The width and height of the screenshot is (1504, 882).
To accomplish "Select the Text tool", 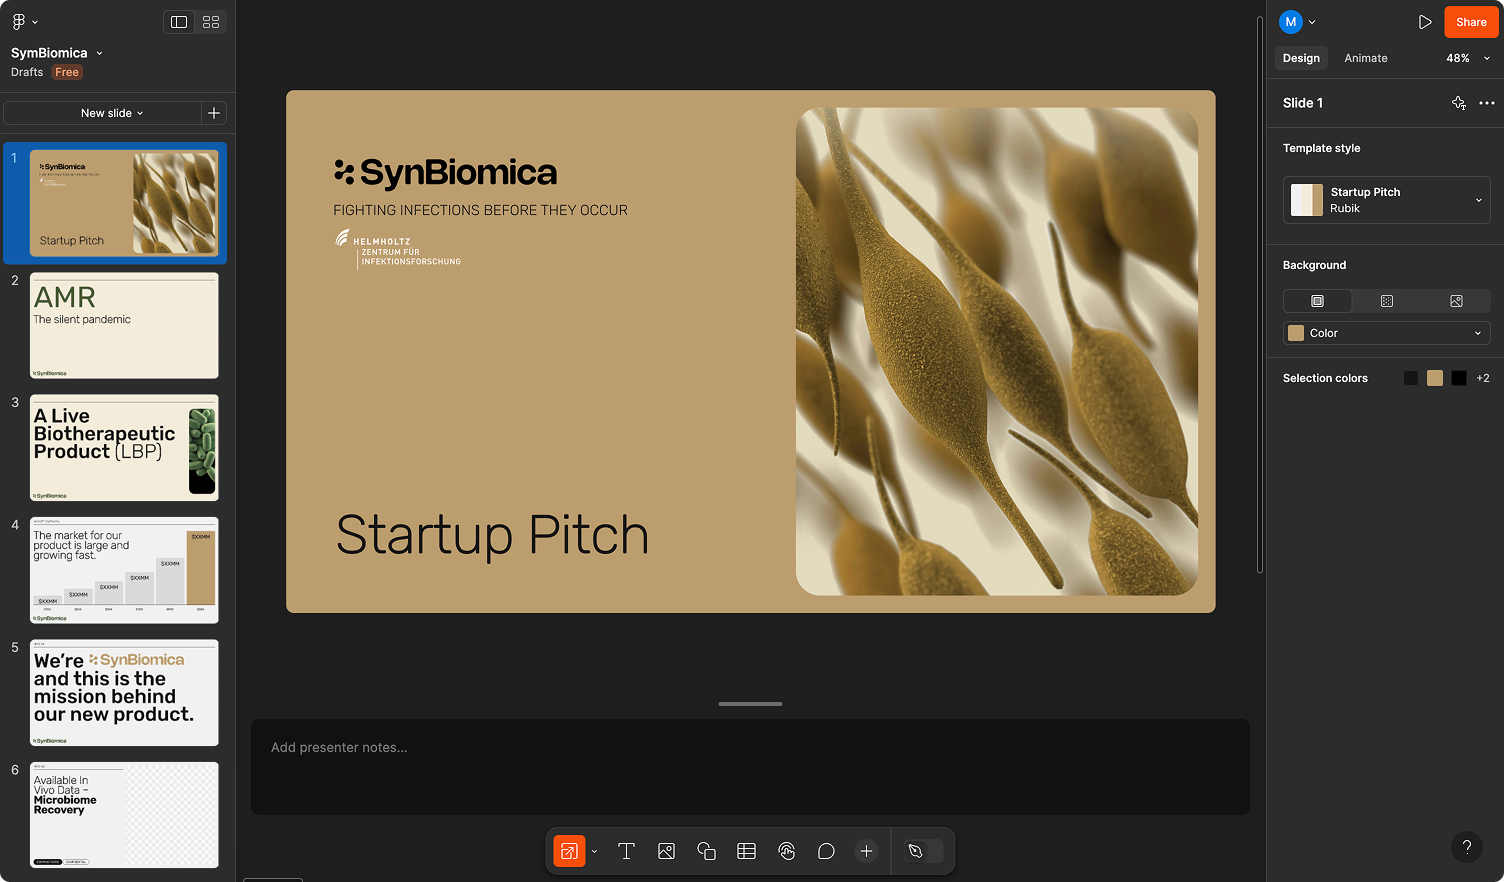I will 627,851.
